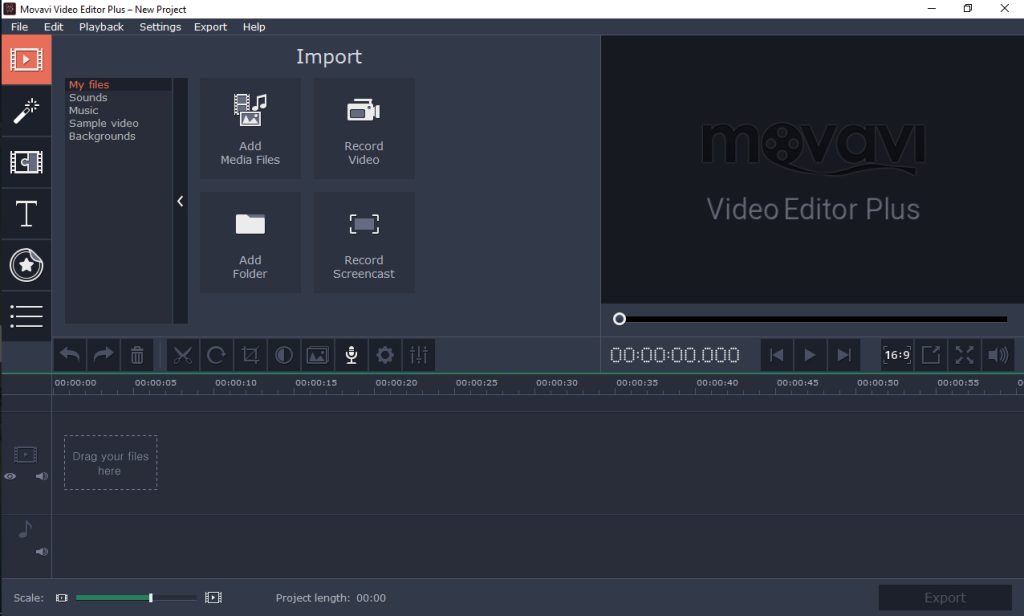Select the Record Audio microphone tool

(x=351, y=355)
